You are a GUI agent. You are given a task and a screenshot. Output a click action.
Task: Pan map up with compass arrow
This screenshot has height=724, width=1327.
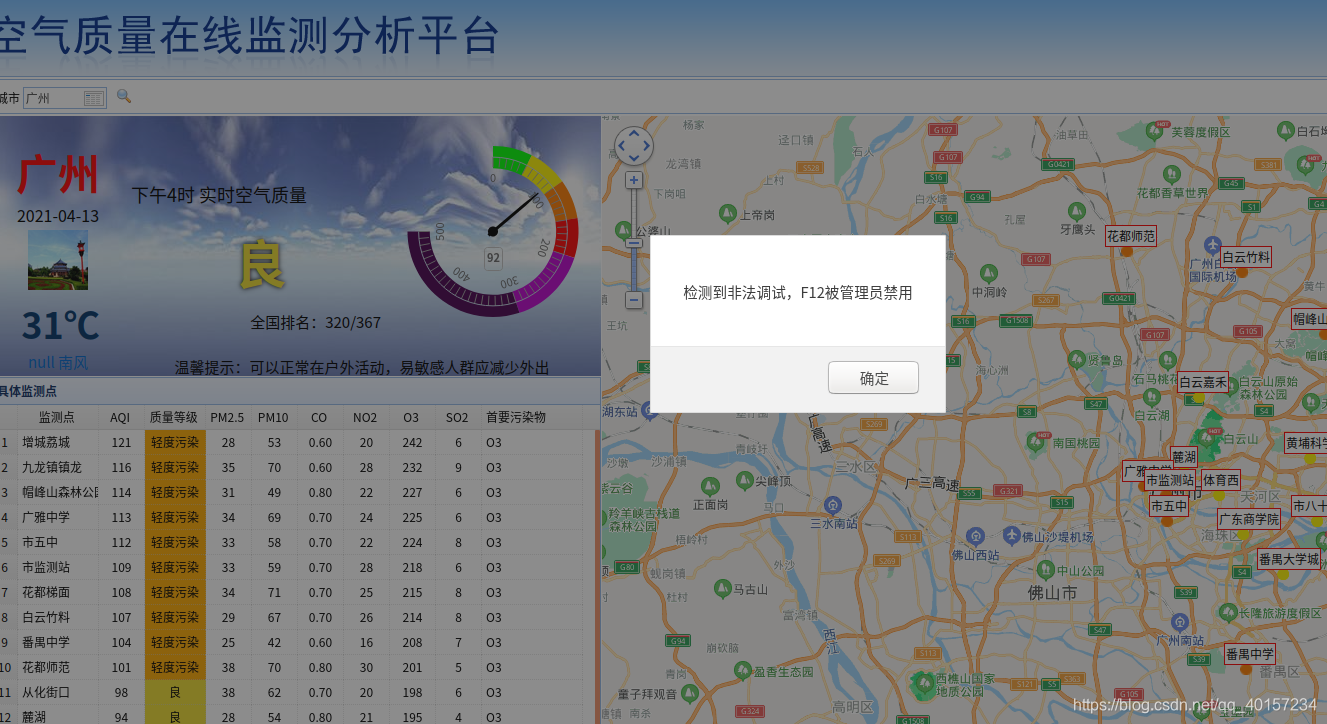click(633, 133)
